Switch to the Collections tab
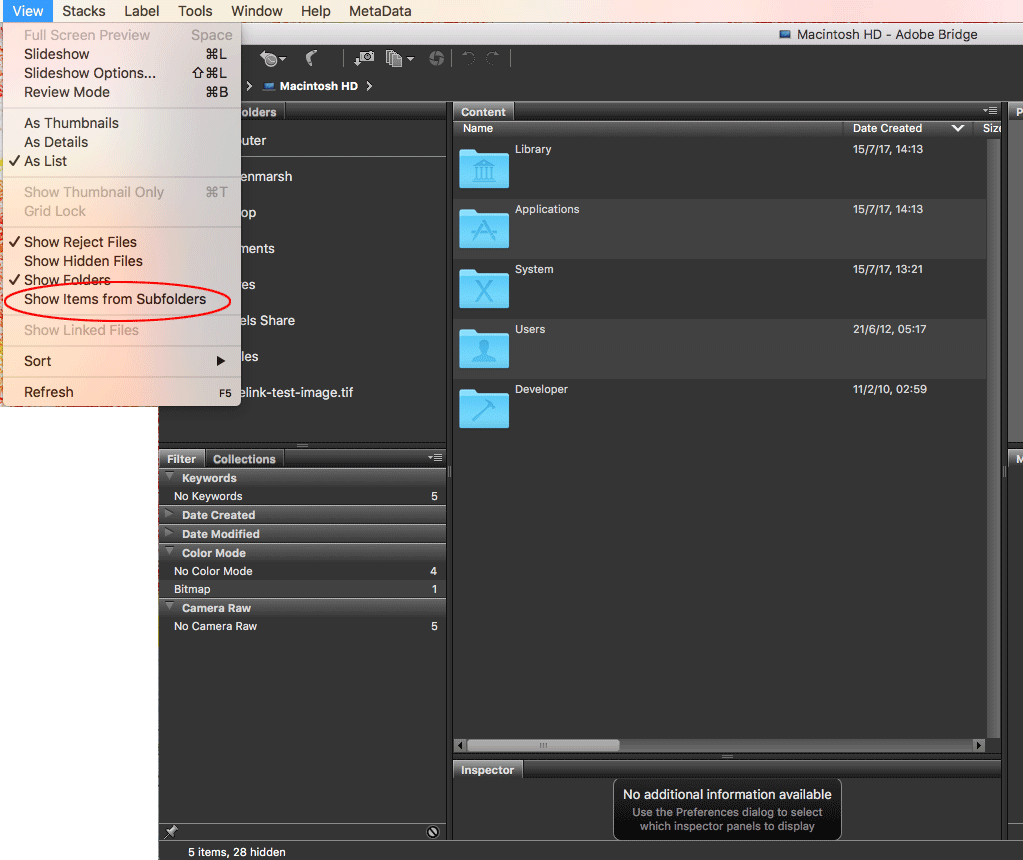The height and width of the screenshot is (860, 1023). (244, 459)
